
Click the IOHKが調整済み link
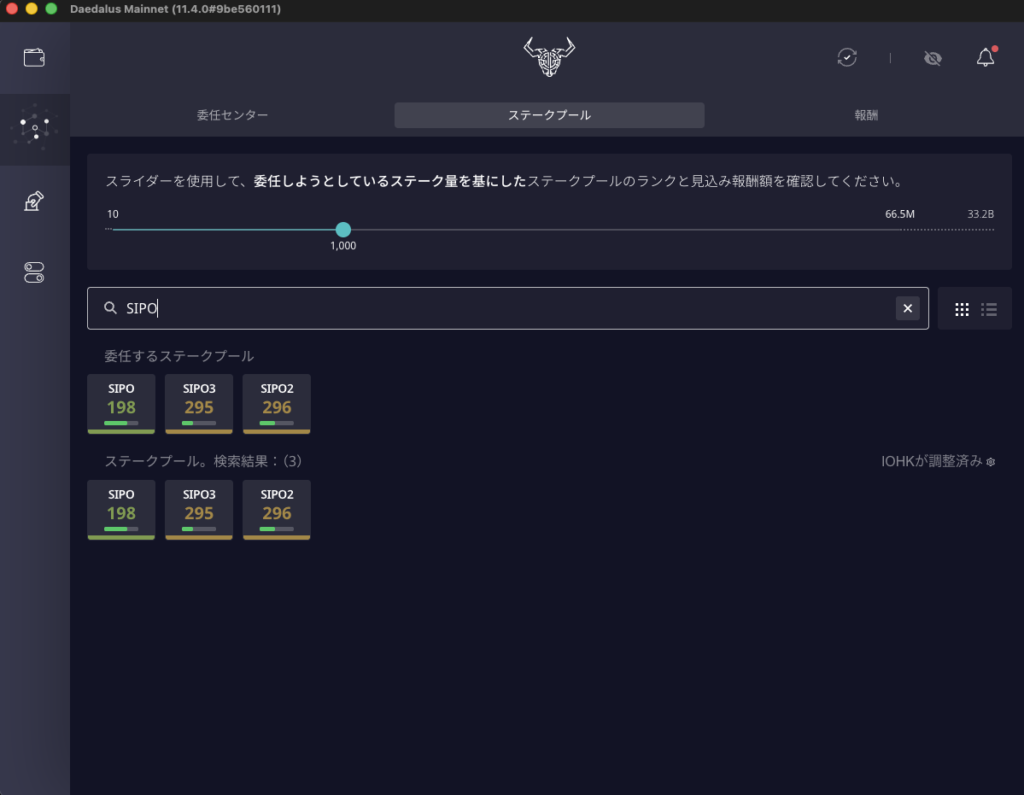[x=938, y=461]
